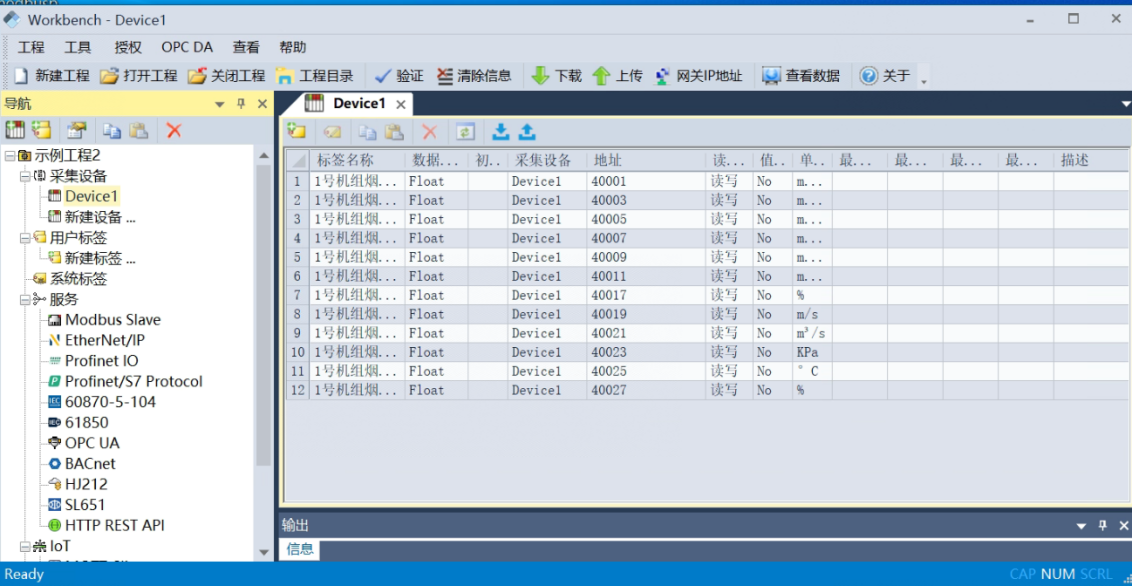The image size is (1132, 586).
Task: Open the 工程目录 project directory
Action: coord(315,76)
